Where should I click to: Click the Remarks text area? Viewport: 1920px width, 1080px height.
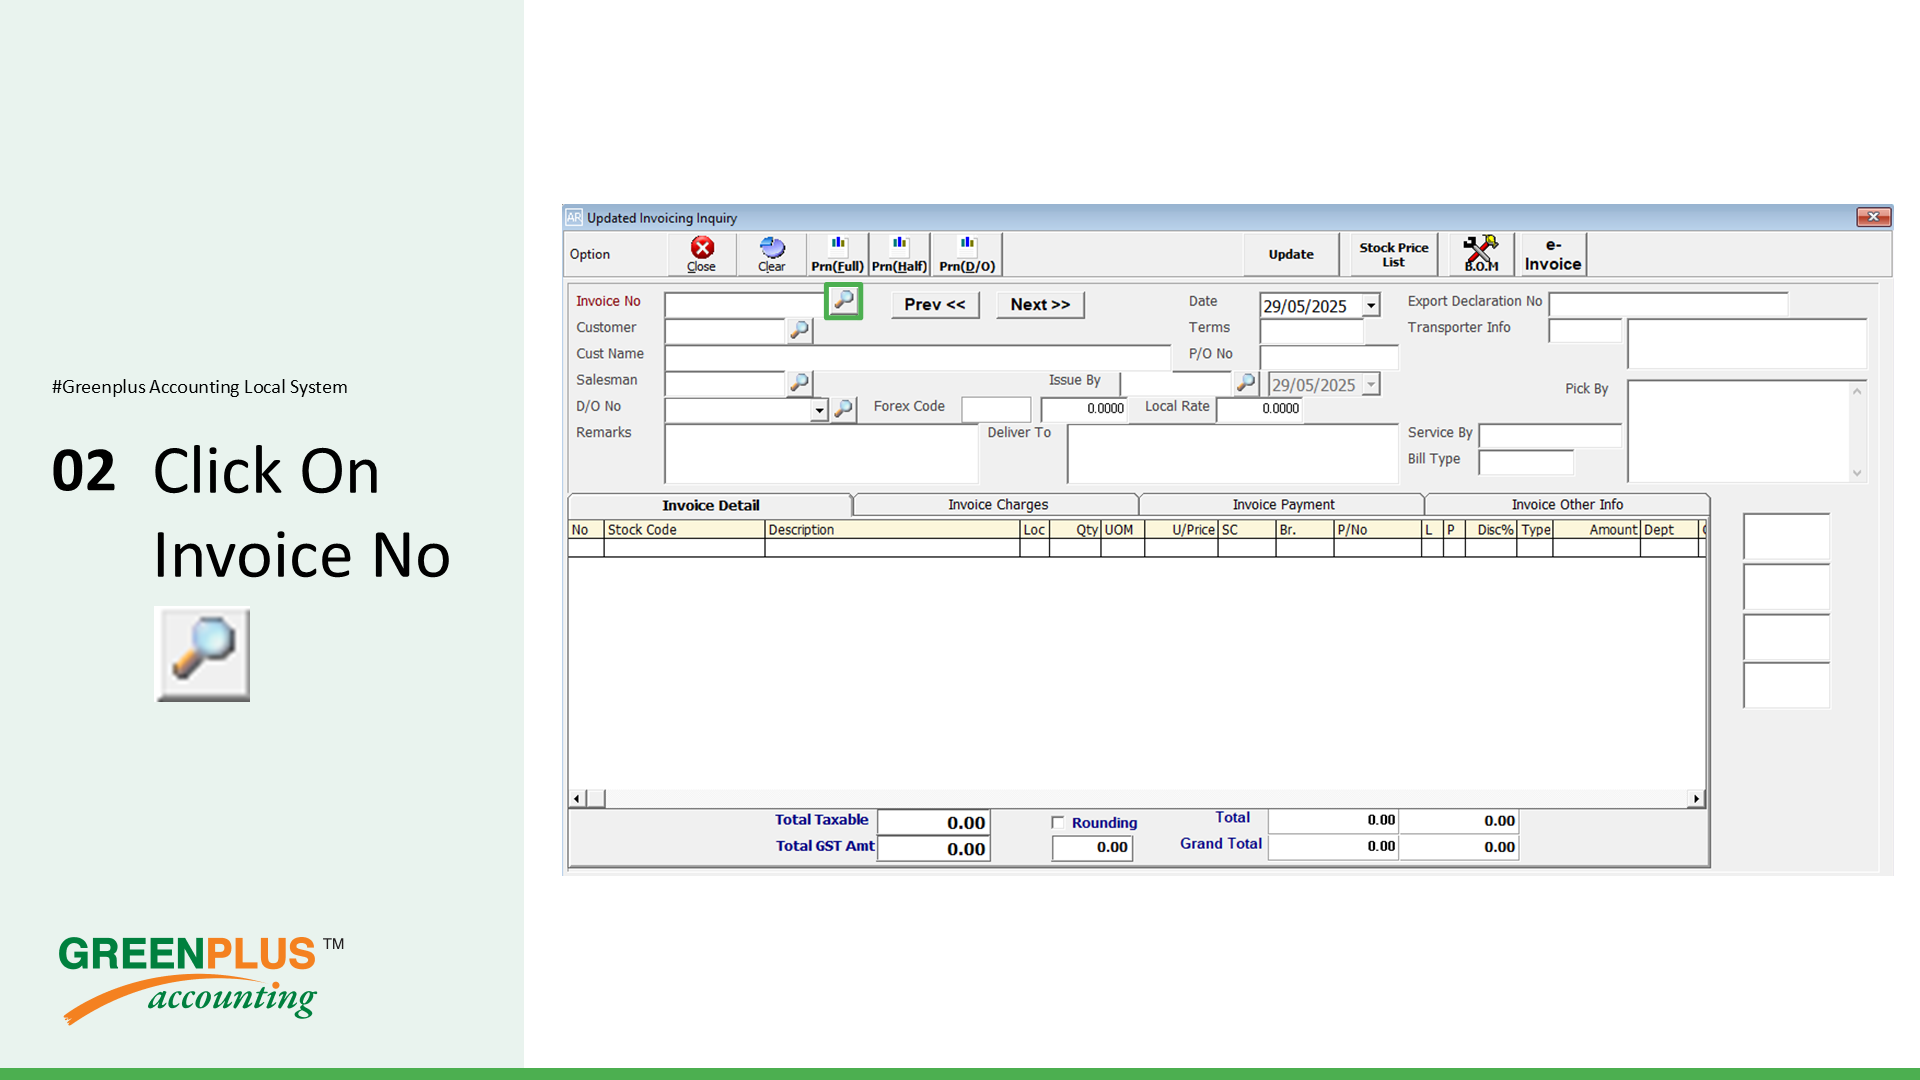point(821,454)
